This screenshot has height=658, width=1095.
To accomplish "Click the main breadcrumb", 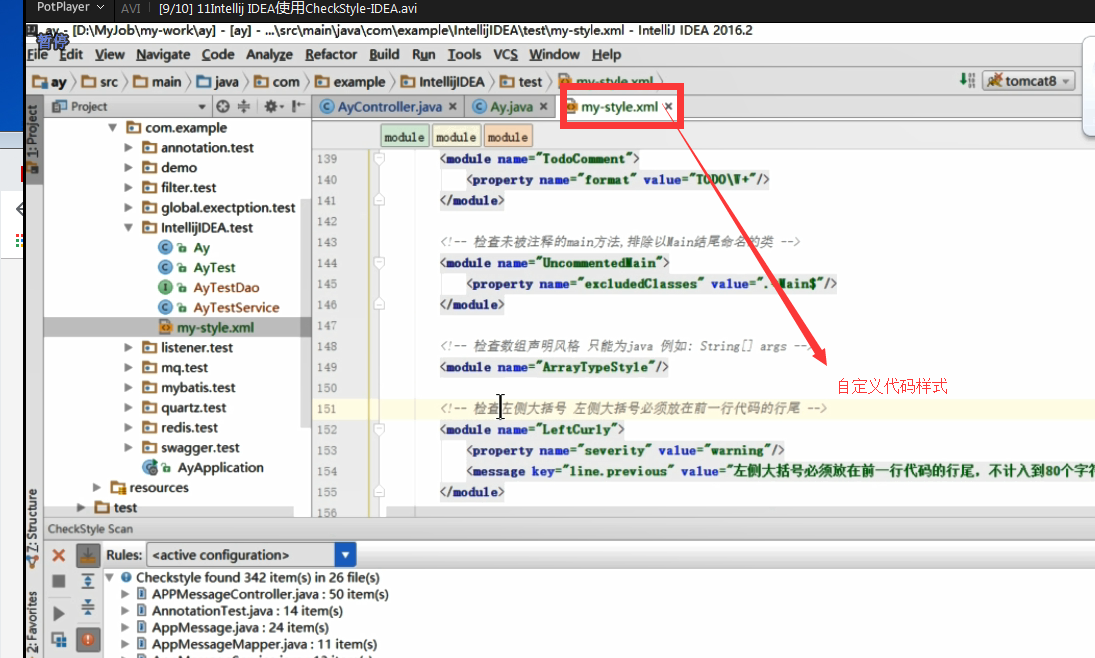I will coord(158,82).
